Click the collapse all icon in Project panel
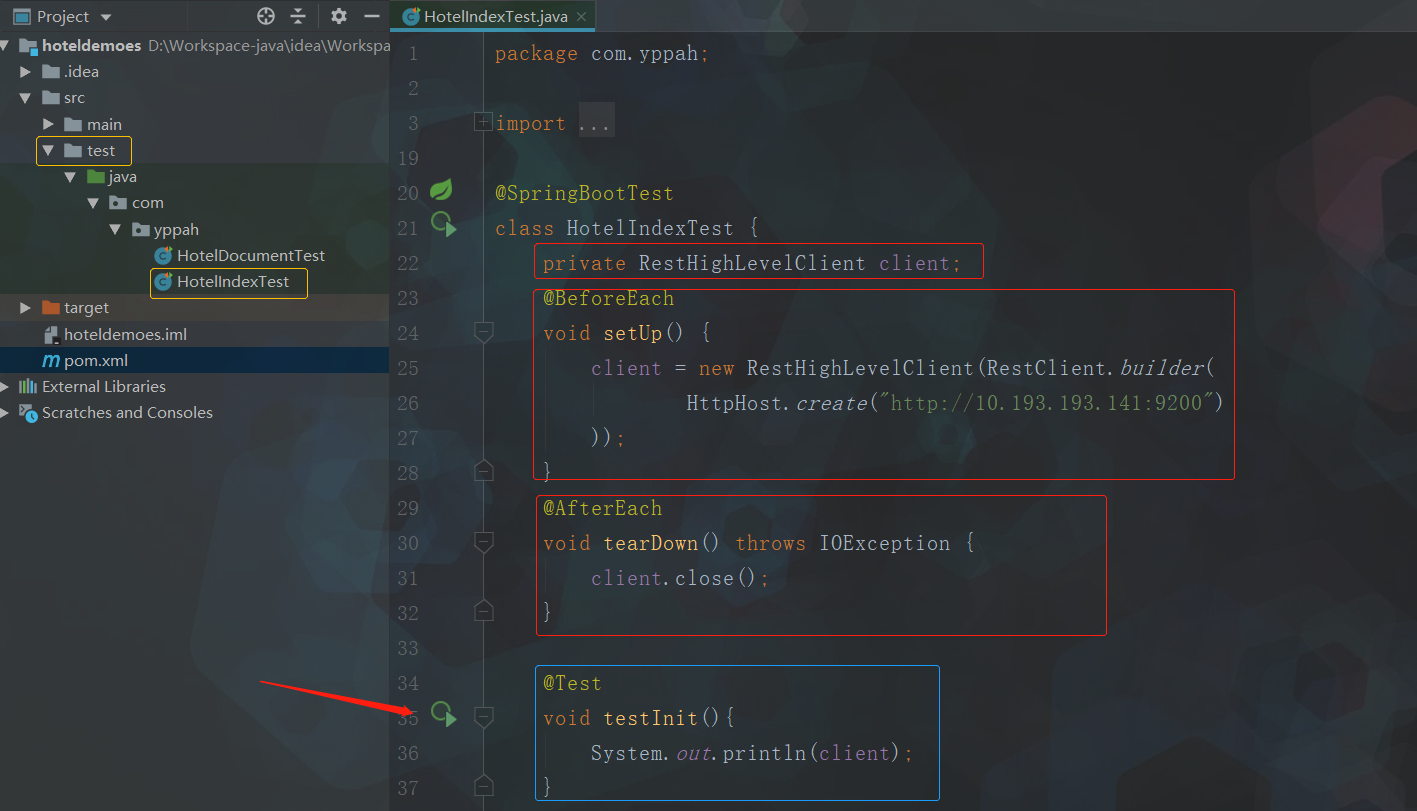The width and height of the screenshot is (1417, 811). pos(298,16)
